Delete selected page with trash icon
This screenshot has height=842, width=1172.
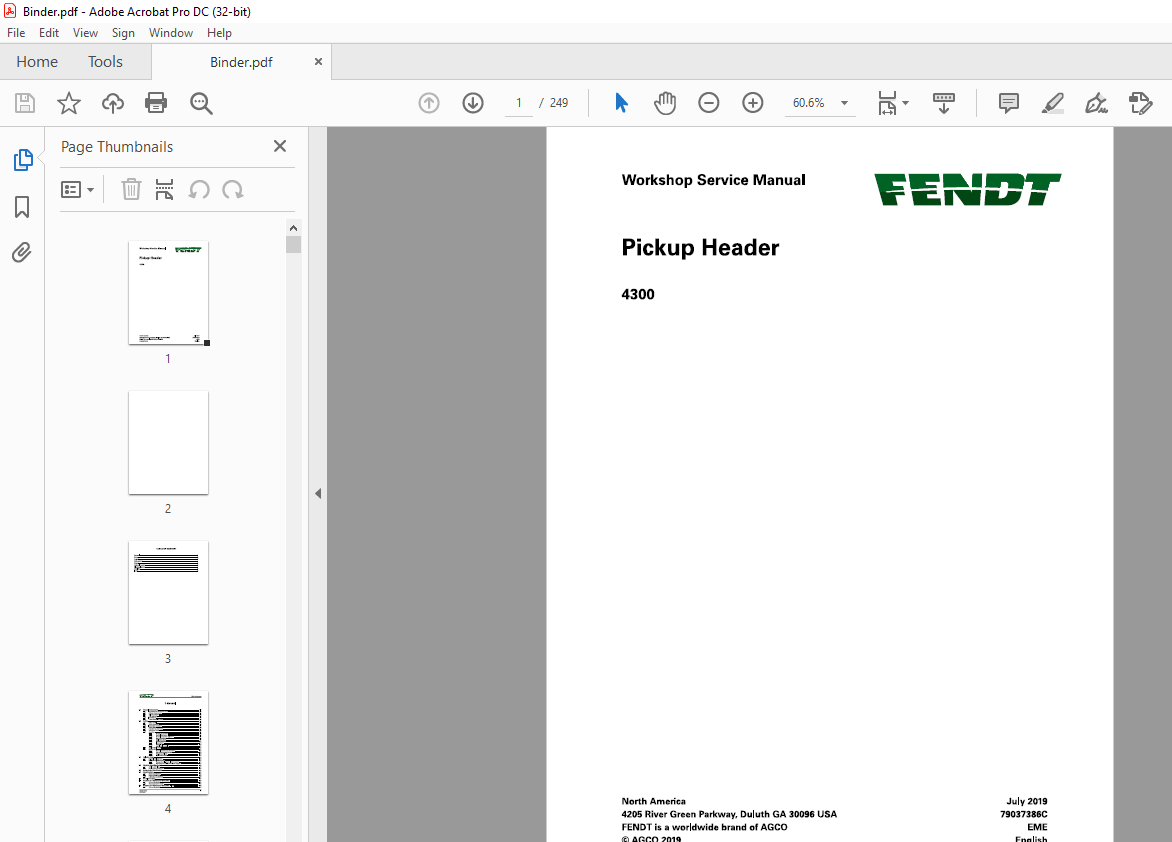click(x=132, y=190)
